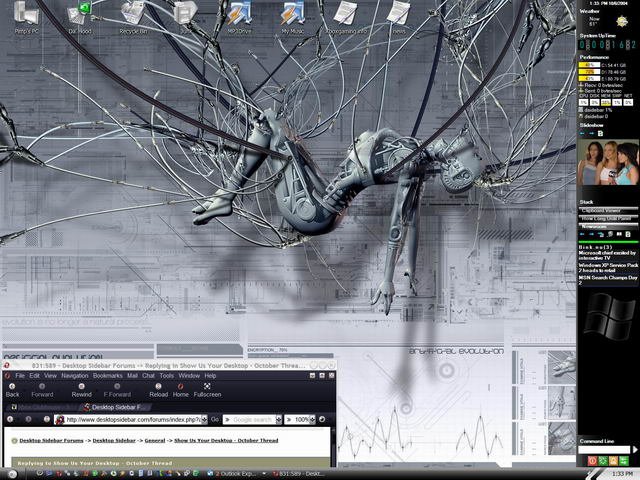Open the Help menu in the browser

click(210, 376)
